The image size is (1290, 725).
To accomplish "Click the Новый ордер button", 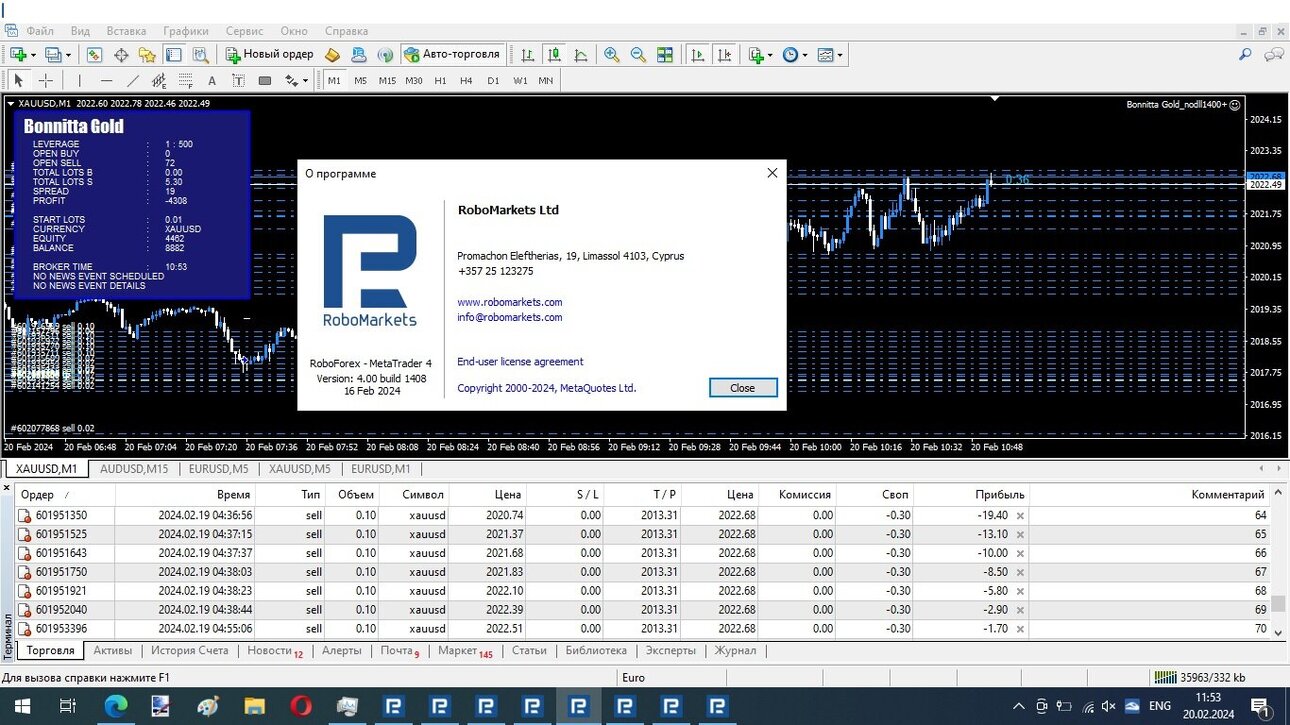I will tap(269, 55).
